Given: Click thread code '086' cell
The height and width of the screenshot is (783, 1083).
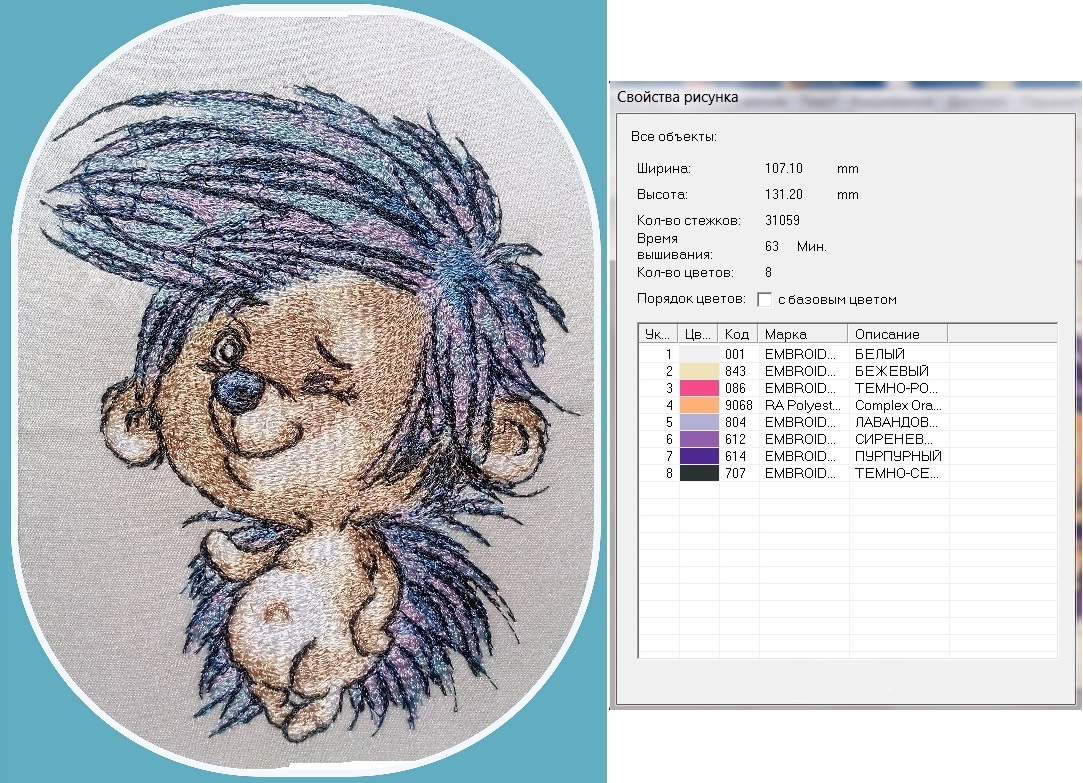Looking at the screenshot, I should click(735, 388).
